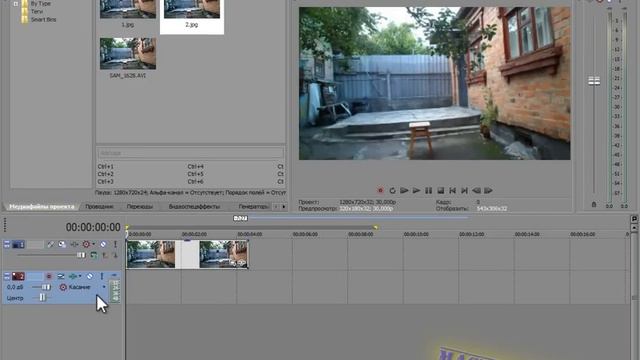The height and width of the screenshot is (360, 640).
Task: Switch to Генераторы tab
Action: 253,207
